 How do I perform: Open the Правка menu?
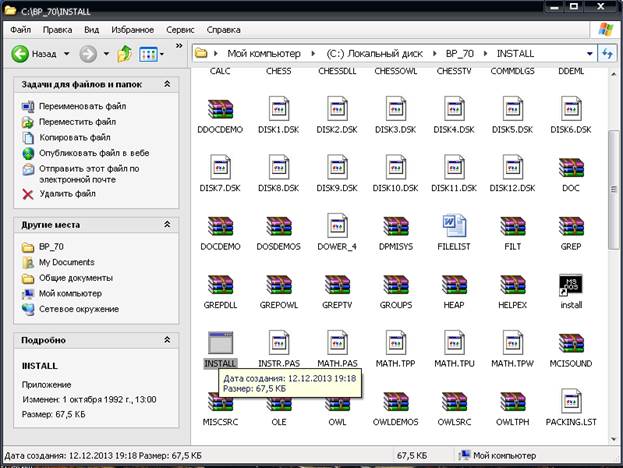click(x=57, y=30)
